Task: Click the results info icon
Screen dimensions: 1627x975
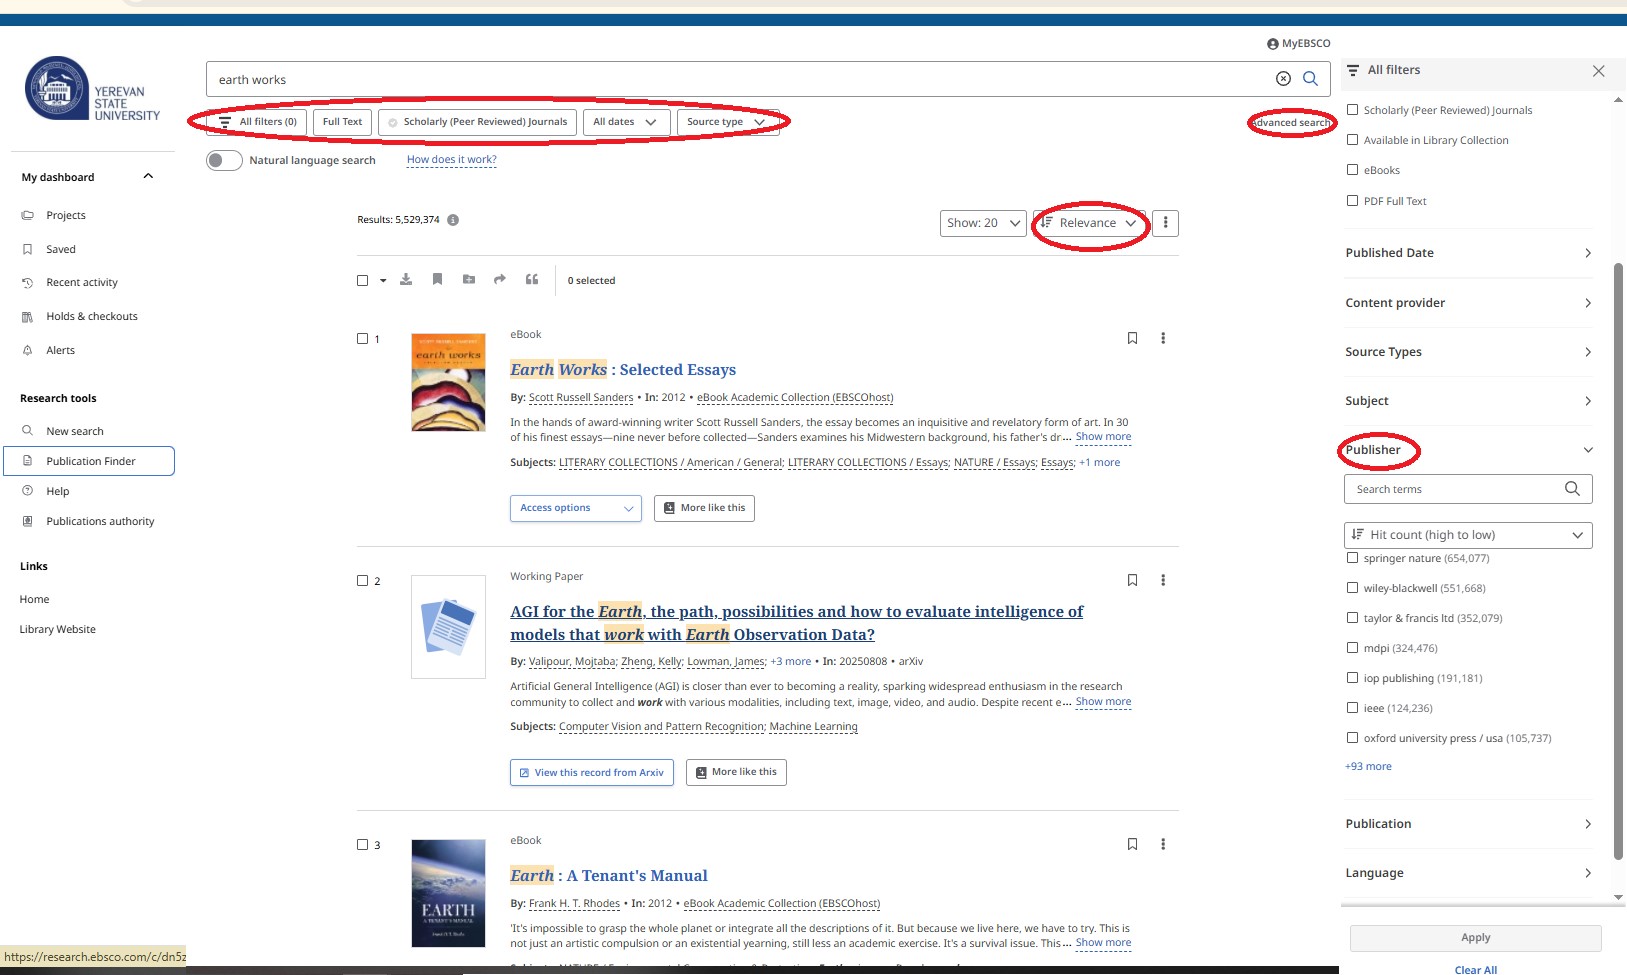Action: pos(453,220)
